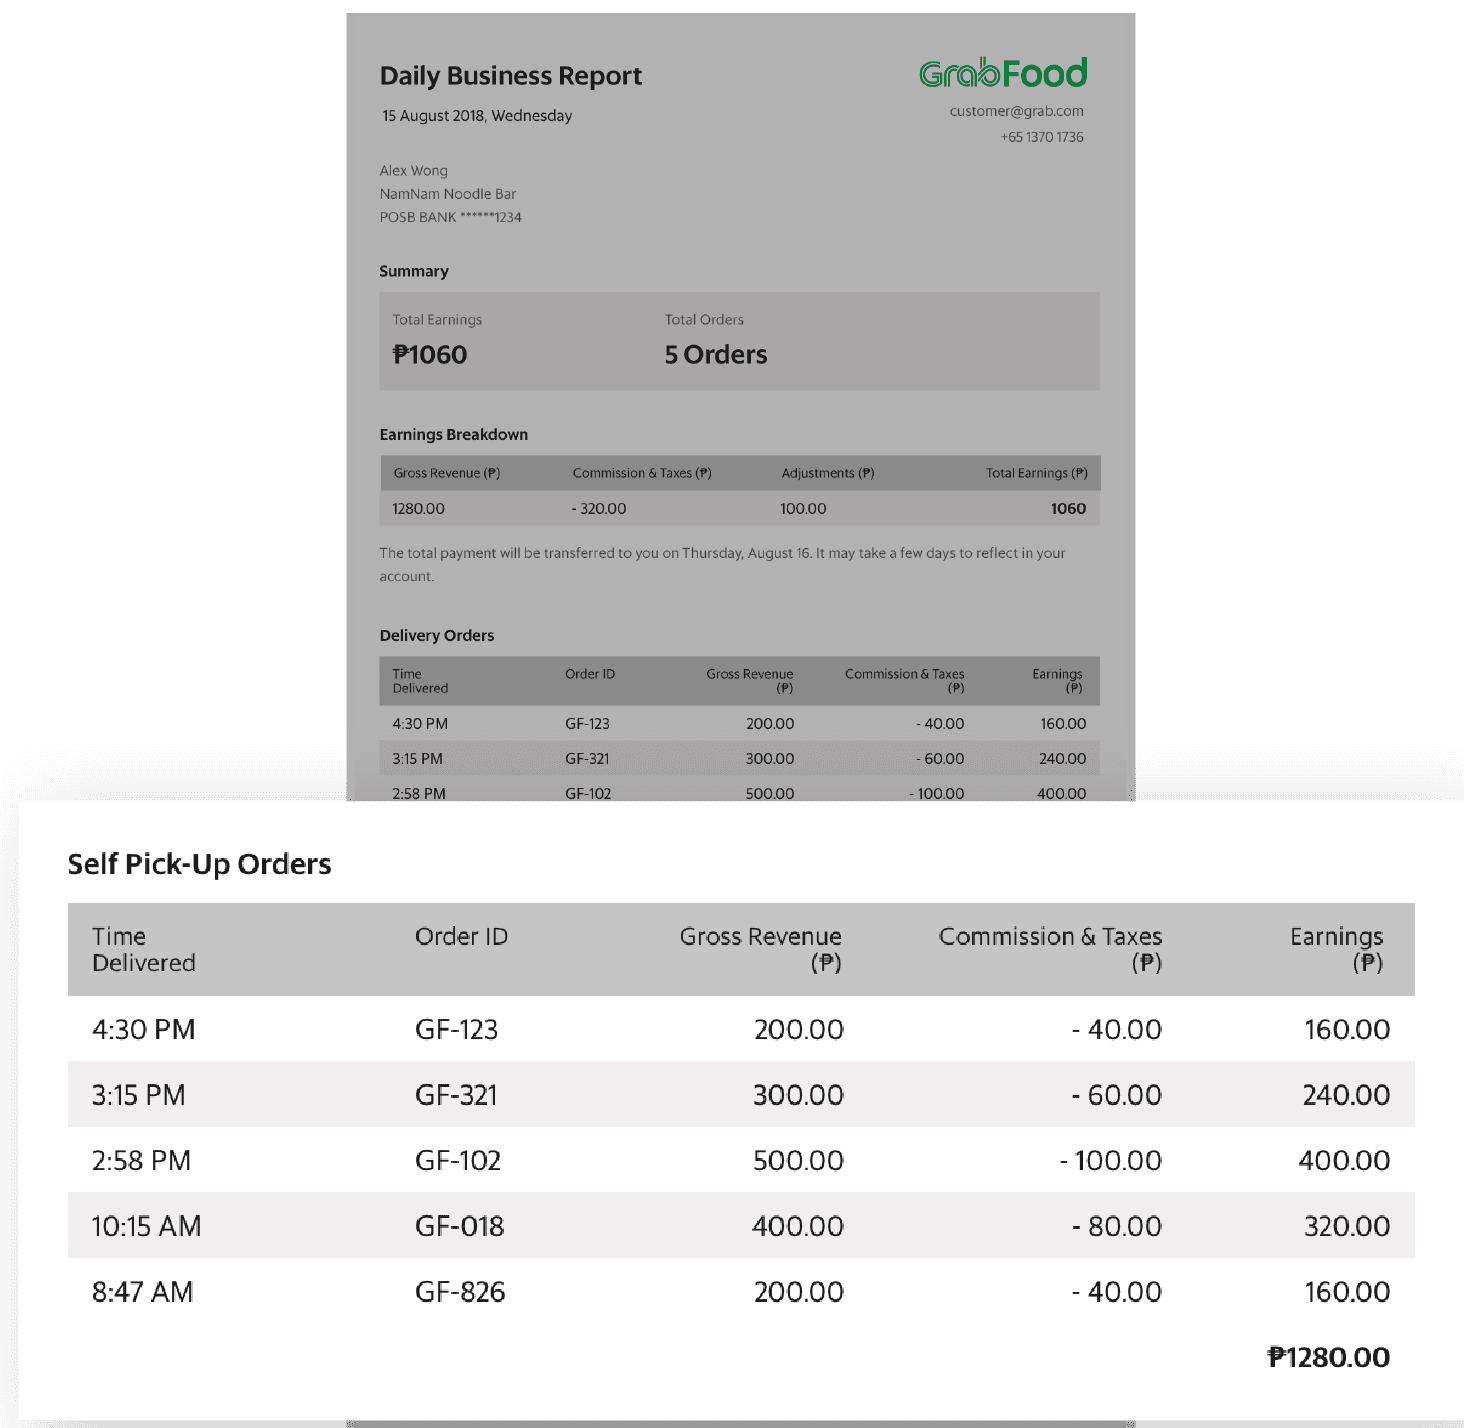Select order GF-321 in Self Pick-Up table
Viewport: 1464px width, 1428px height.
(x=456, y=1095)
